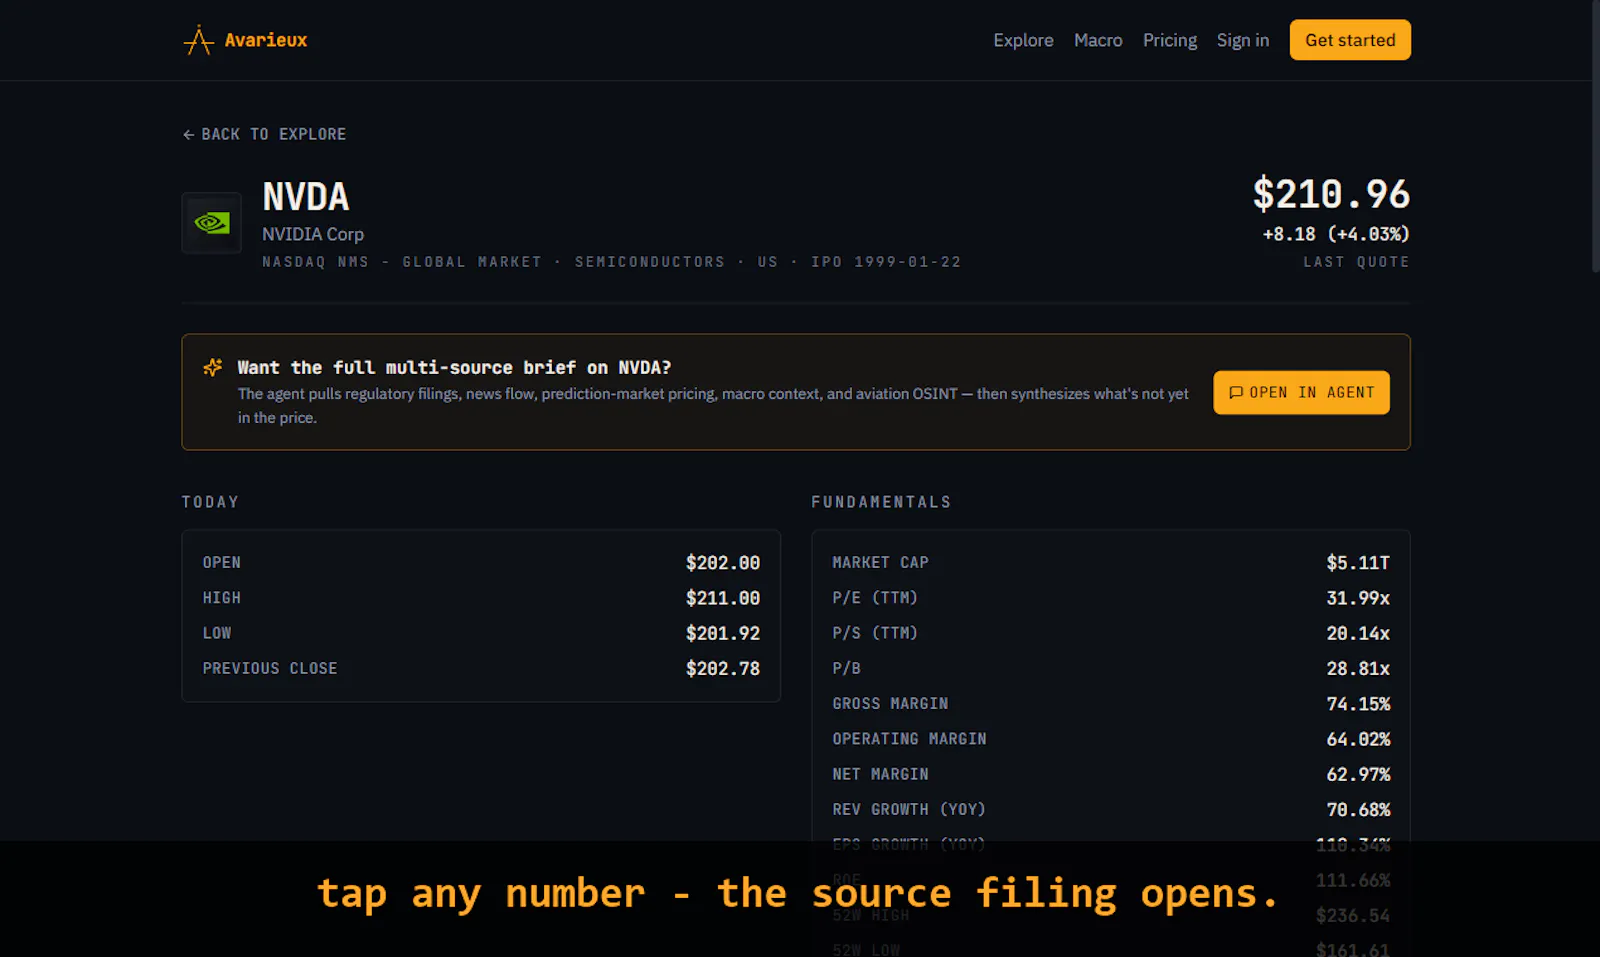Click the PREVIOUS CLOSE row label

[x=270, y=668]
